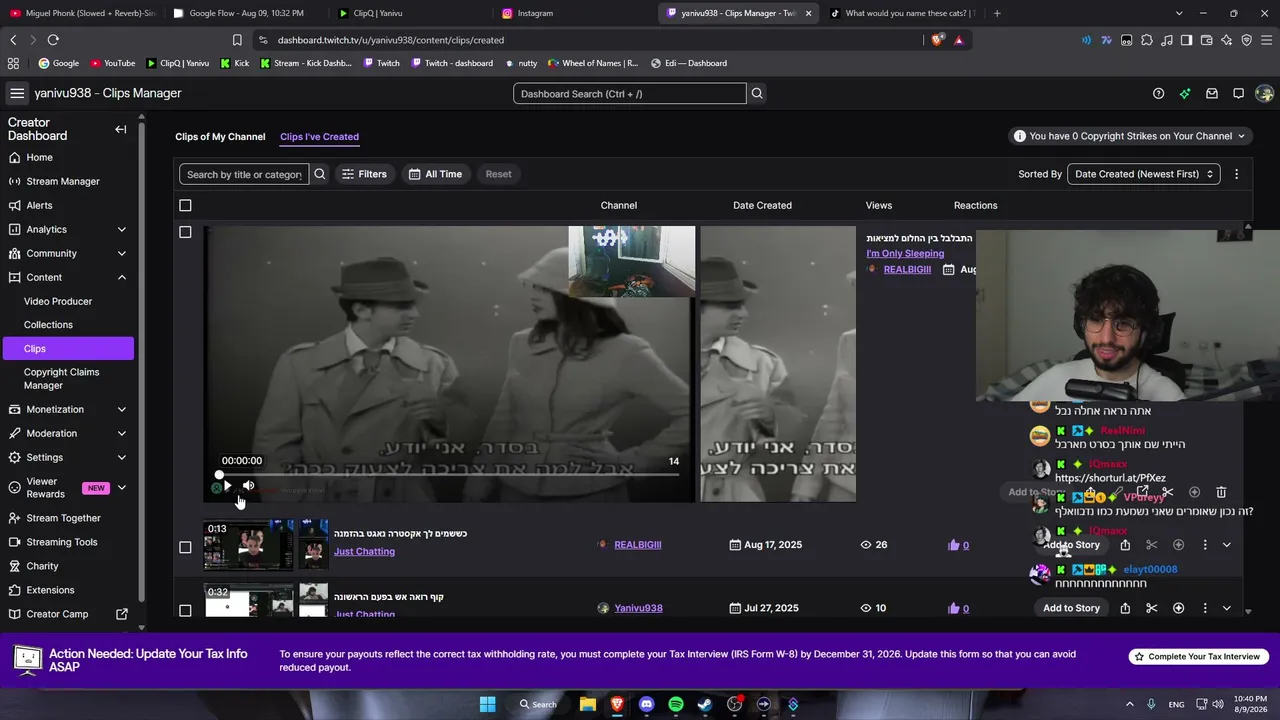Open the I'm Only Sleeping category link
Screen dimensions: 1280x720
click(905, 253)
